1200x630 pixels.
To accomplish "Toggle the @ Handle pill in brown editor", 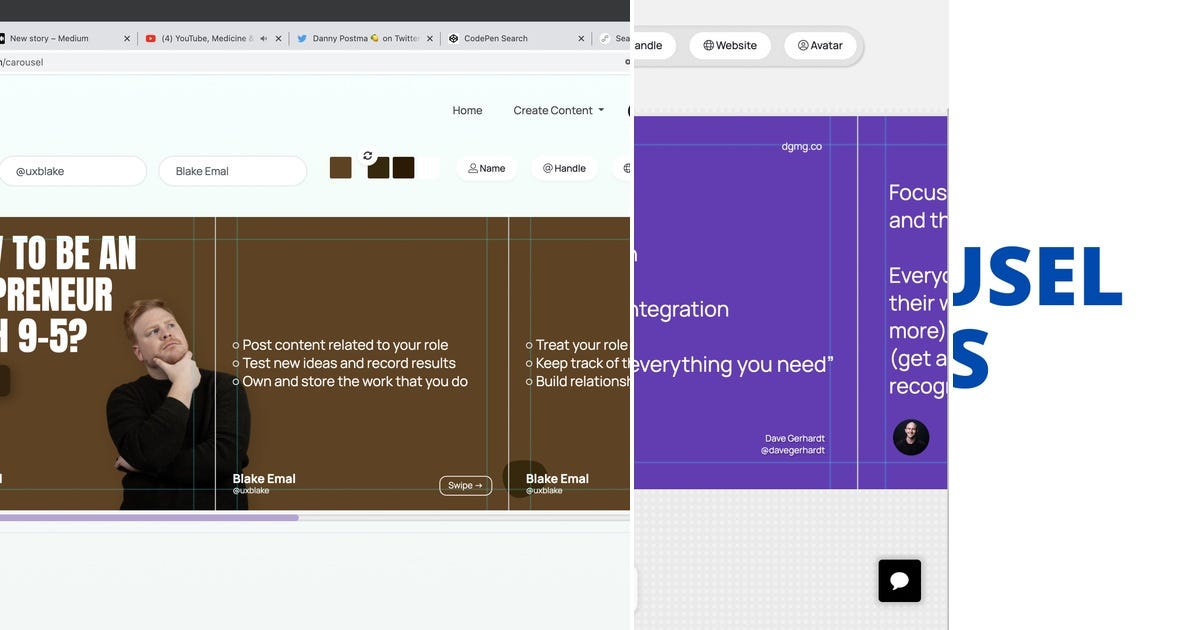I will [564, 168].
